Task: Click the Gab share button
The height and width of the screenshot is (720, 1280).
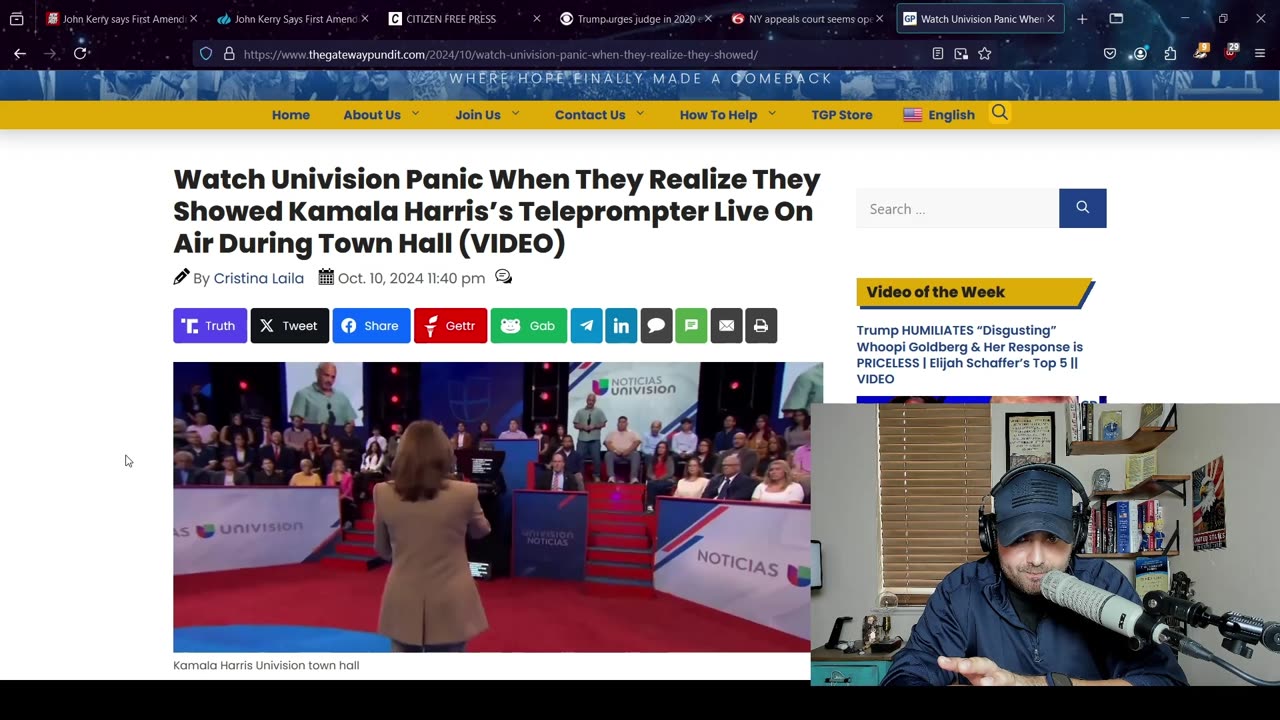Action: click(529, 326)
